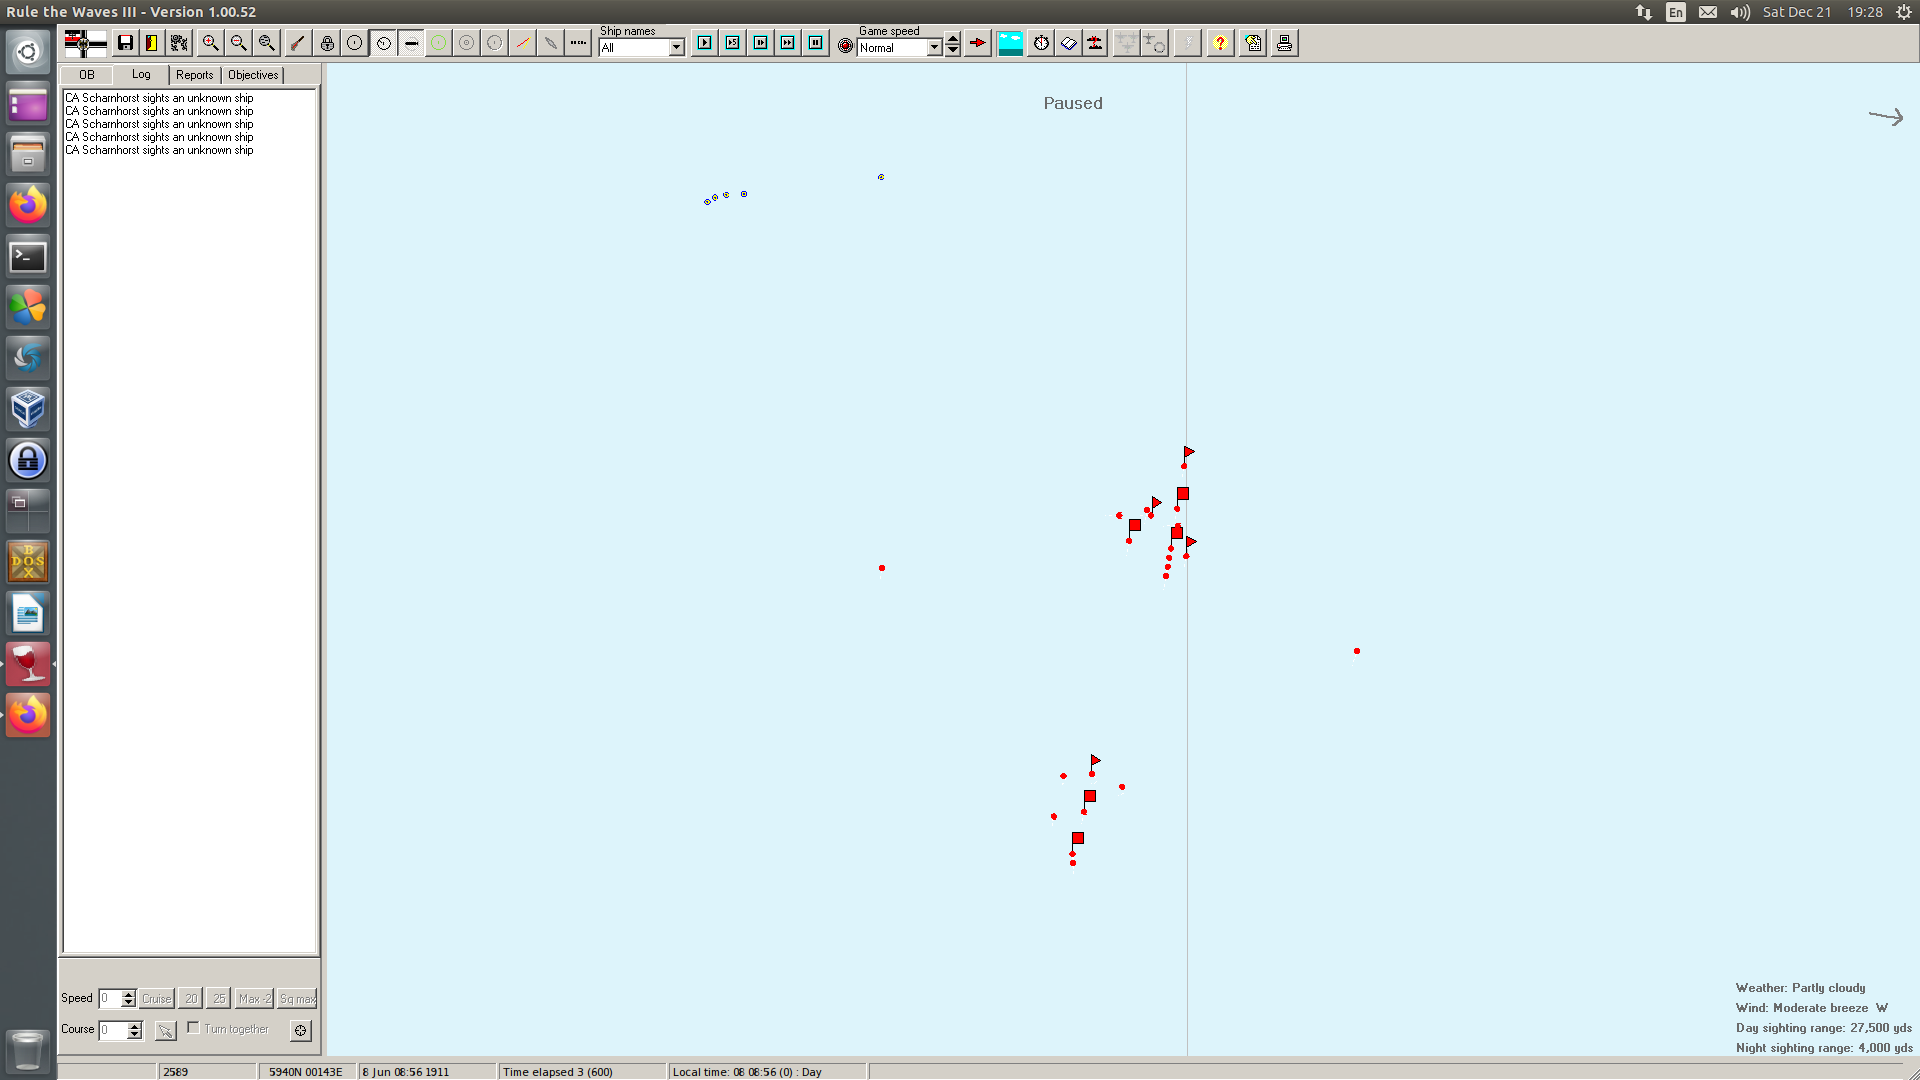1920x1080 pixels.
Task: Open VirtualBox from the dock
Action: [x=28, y=409]
